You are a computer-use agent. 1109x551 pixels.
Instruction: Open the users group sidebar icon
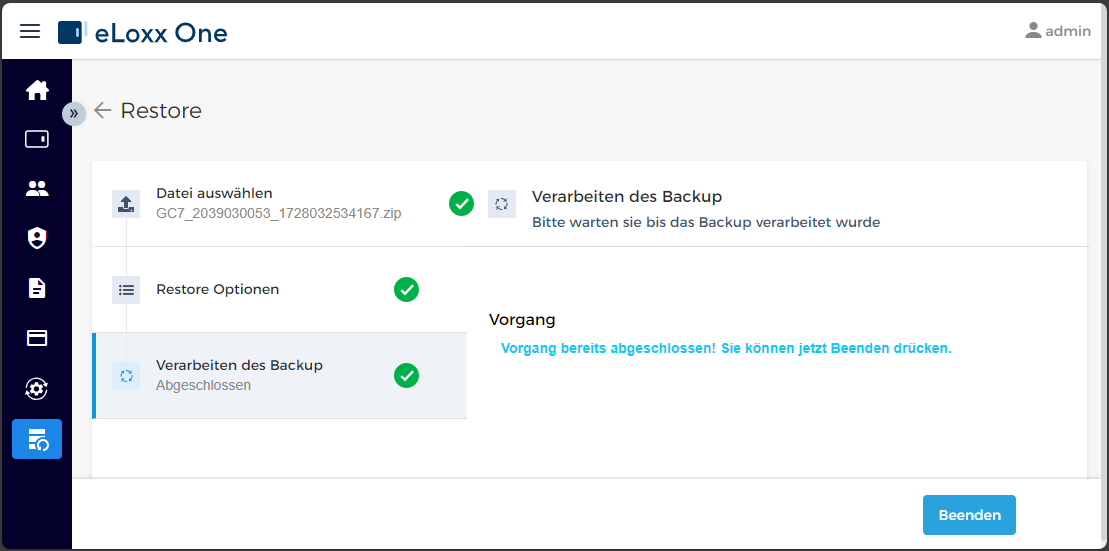coord(37,189)
